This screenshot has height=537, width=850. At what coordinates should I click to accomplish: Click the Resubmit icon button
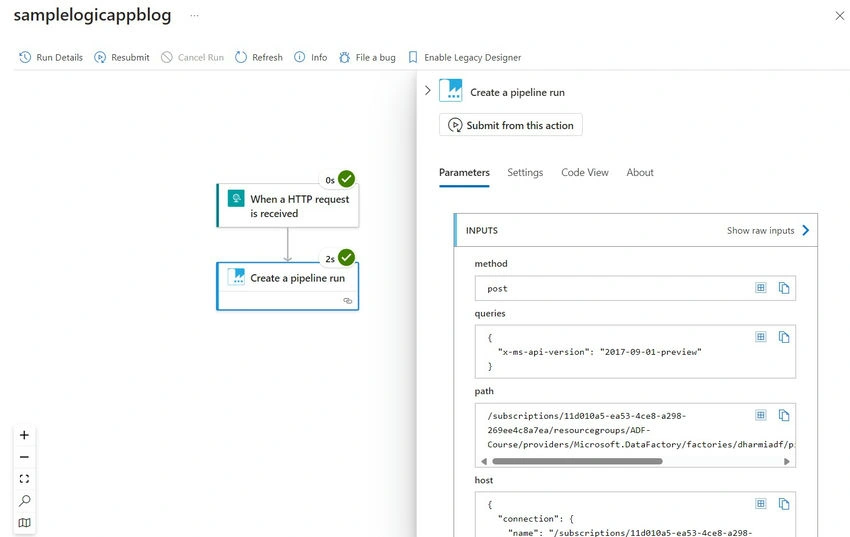100,57
